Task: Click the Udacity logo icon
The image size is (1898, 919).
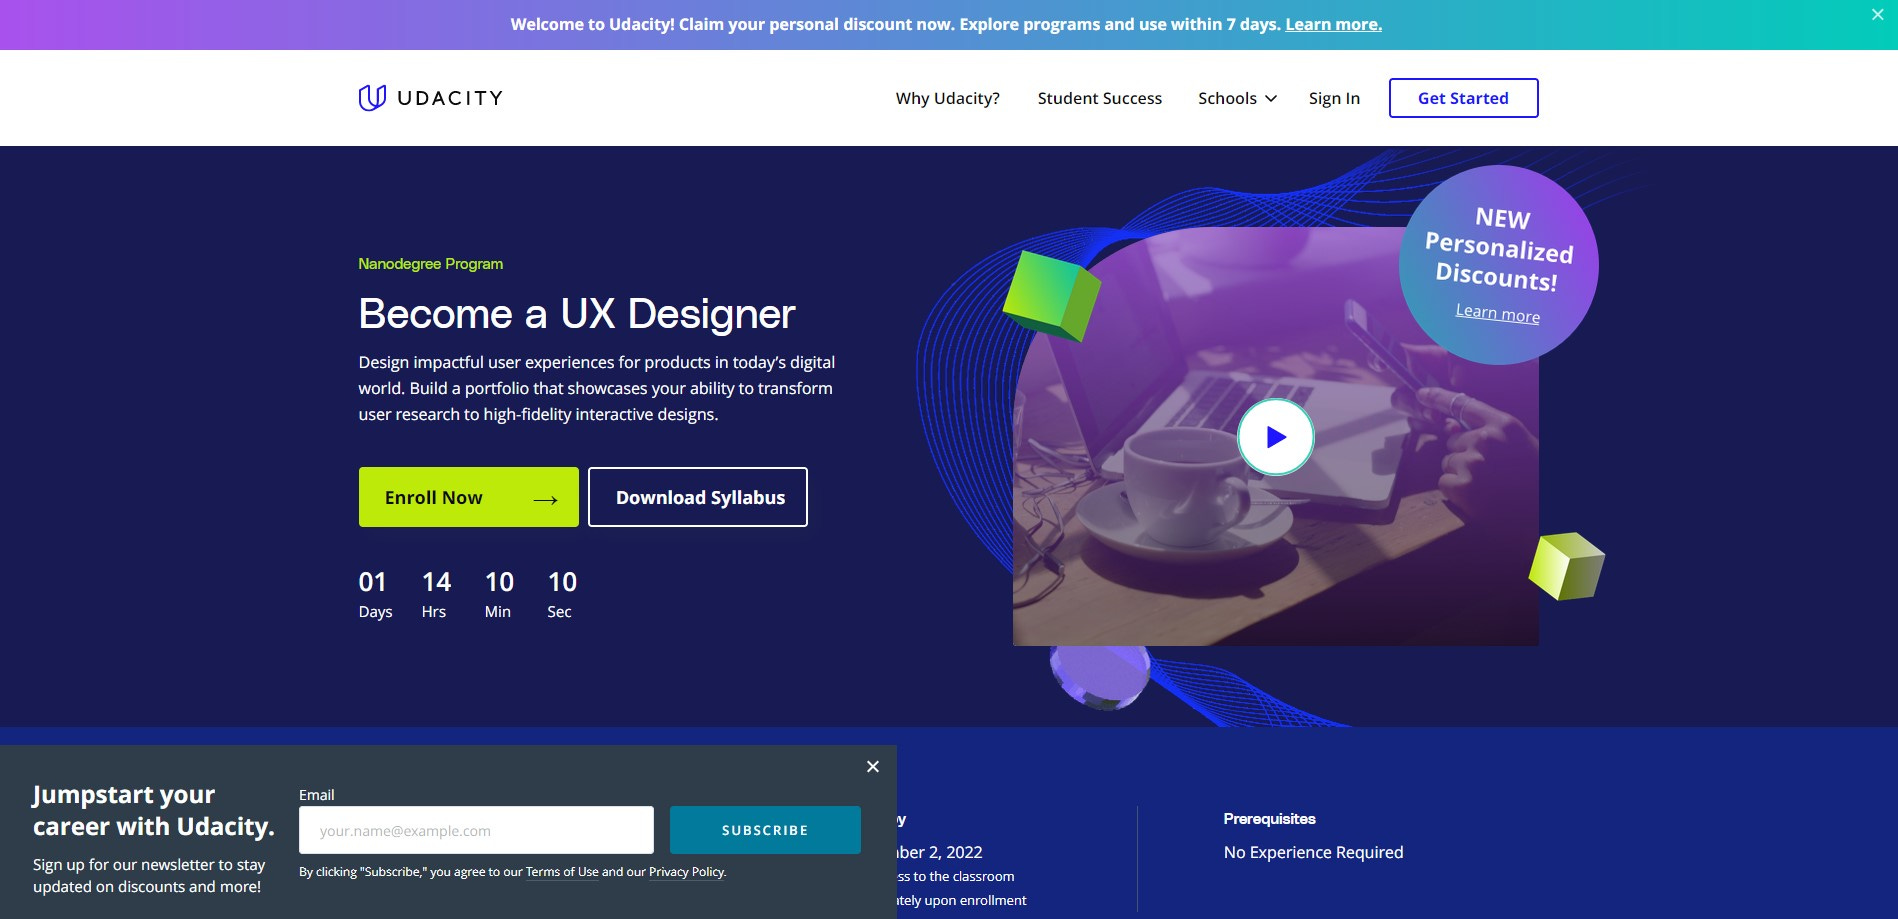Action: (x=372, y=97)
